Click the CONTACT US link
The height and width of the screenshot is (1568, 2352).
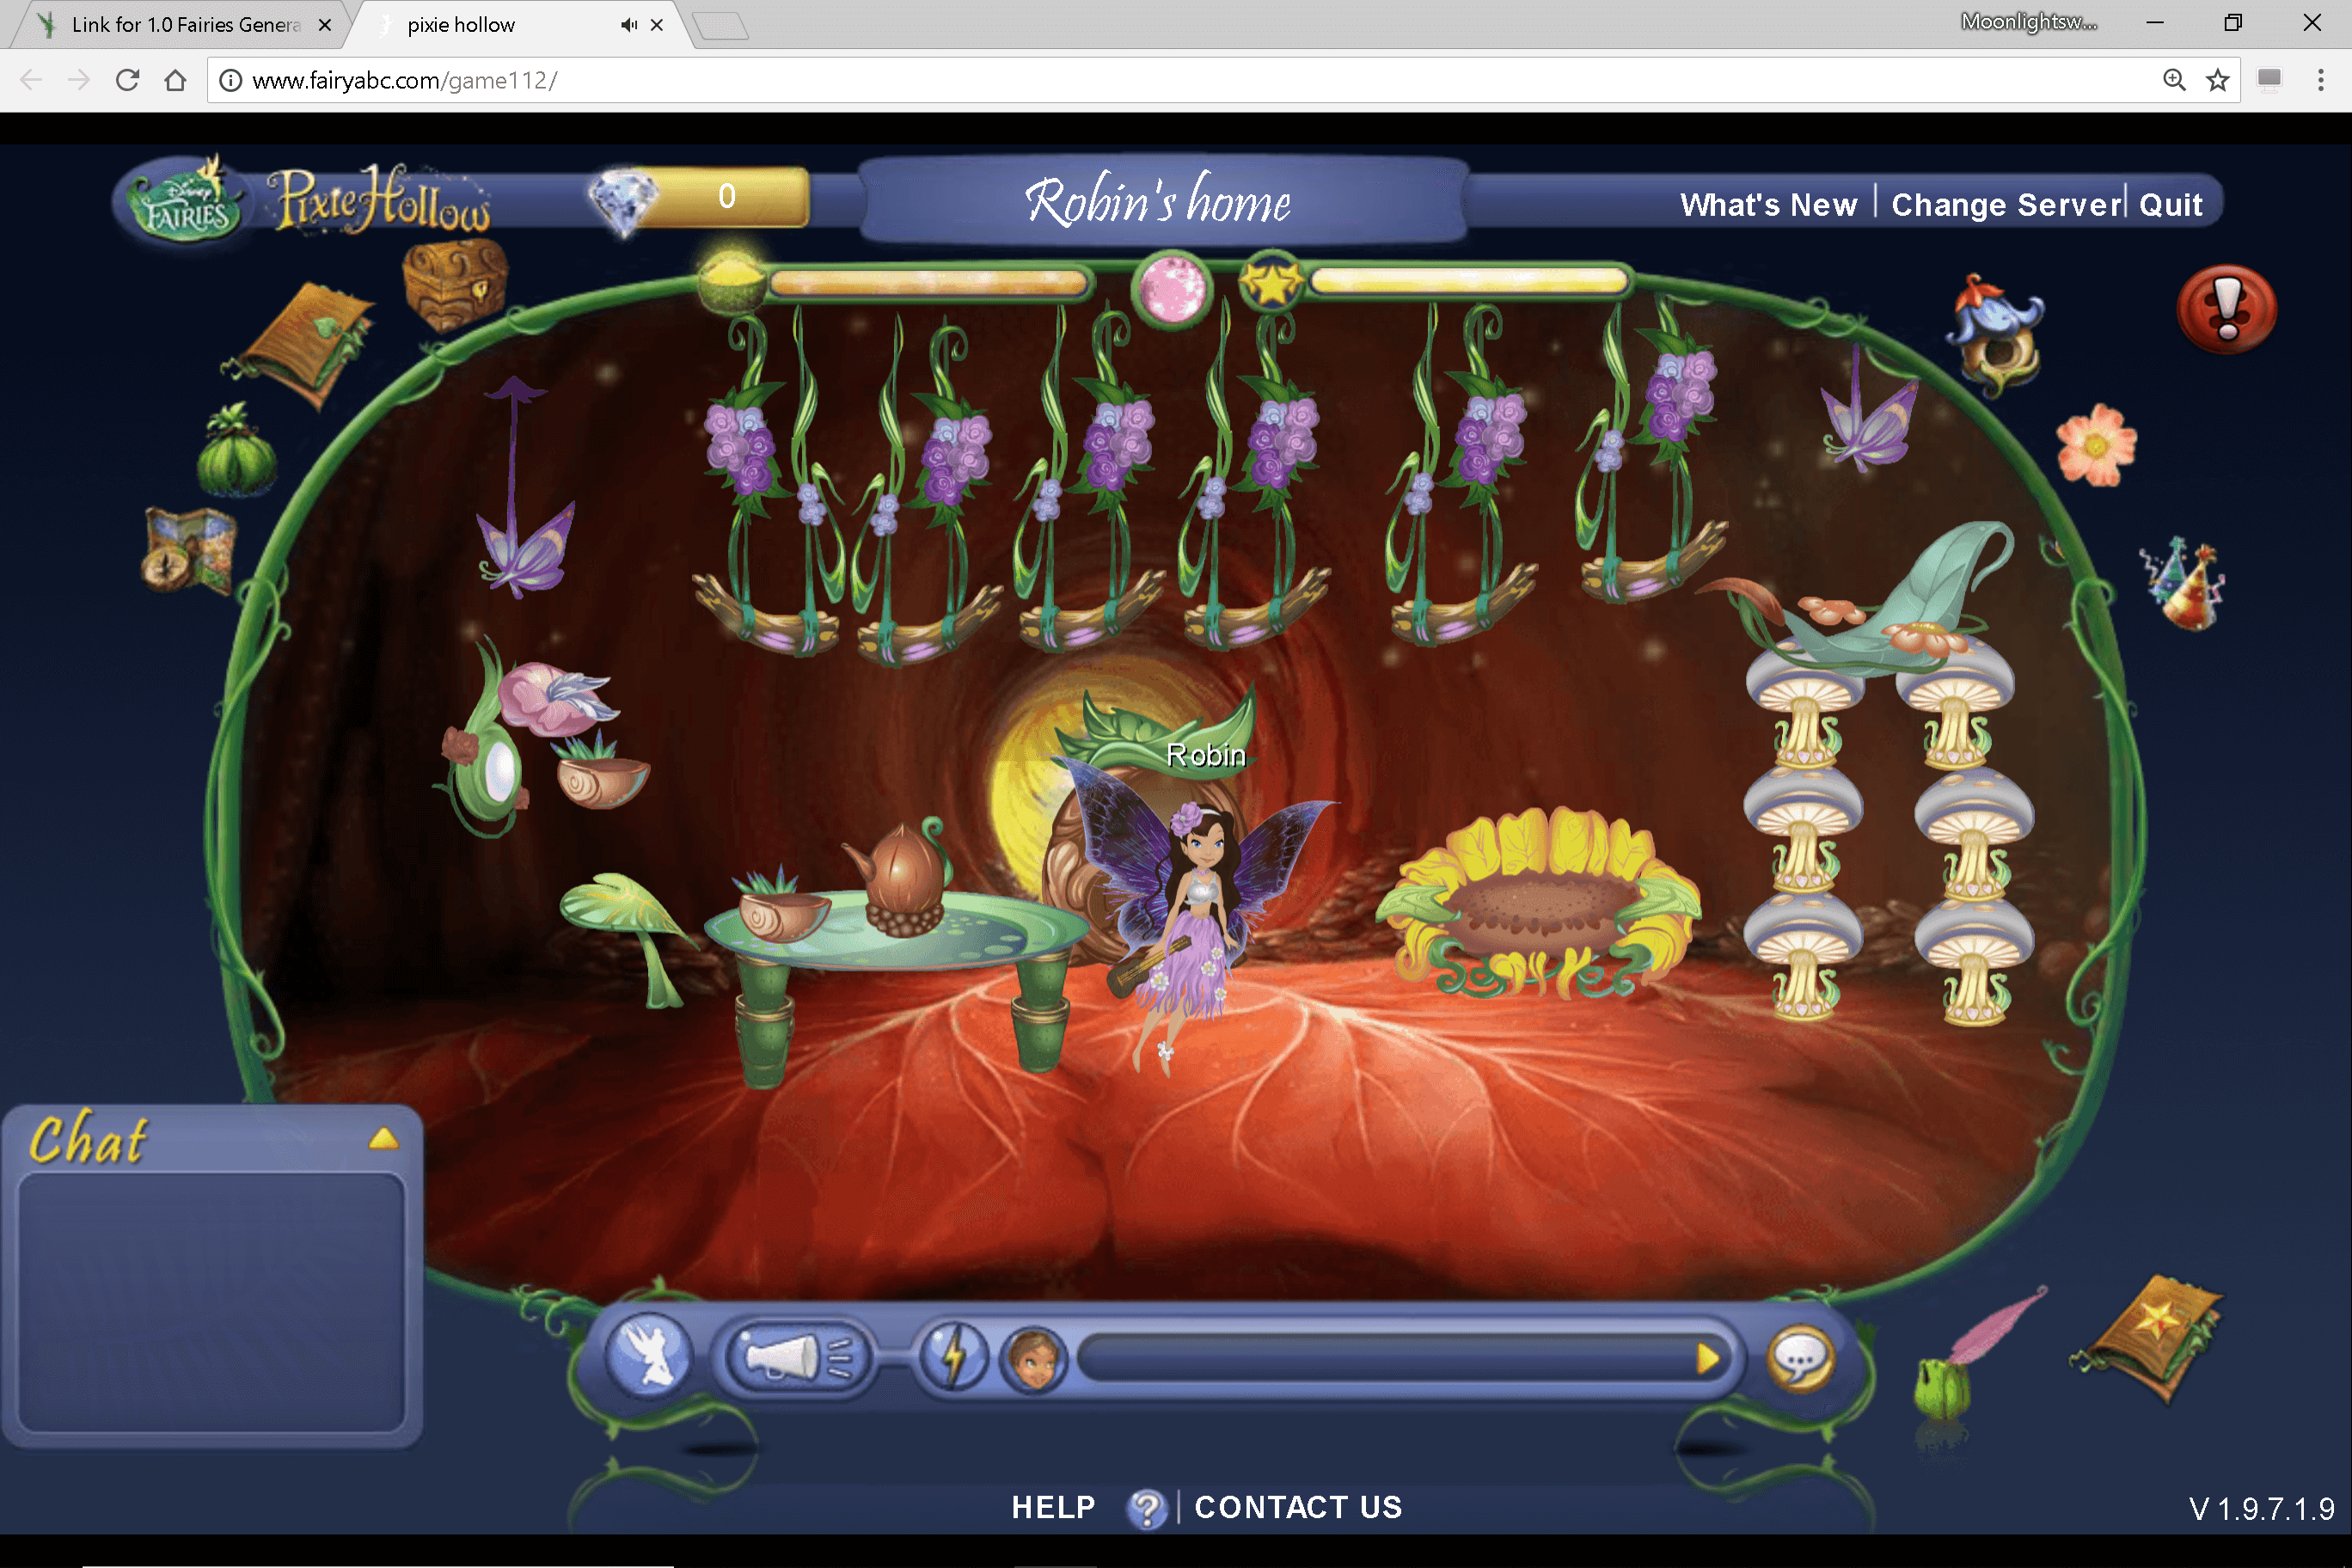click(x=1298, y=1507)
